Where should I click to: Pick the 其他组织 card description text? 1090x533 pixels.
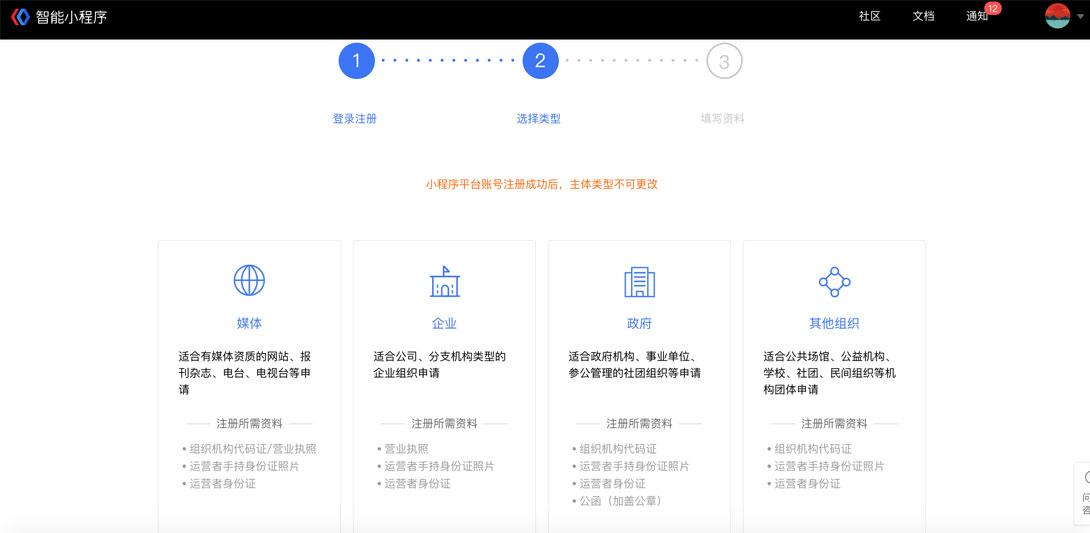pyautogui.click(x=830, y=373)
